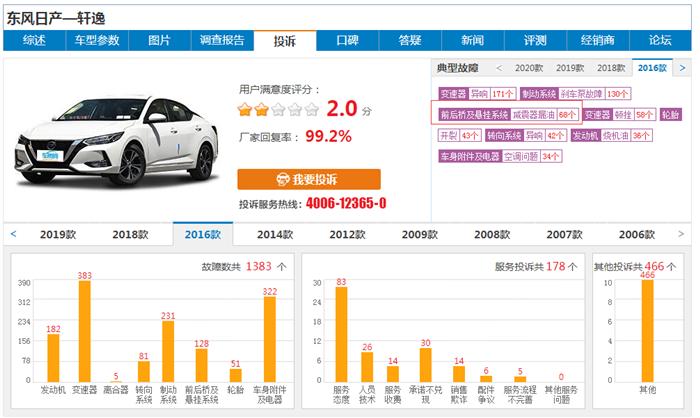Go to the 调查报告 tab
This screenshot has height=418, width=700.
[x=222, y=41]
